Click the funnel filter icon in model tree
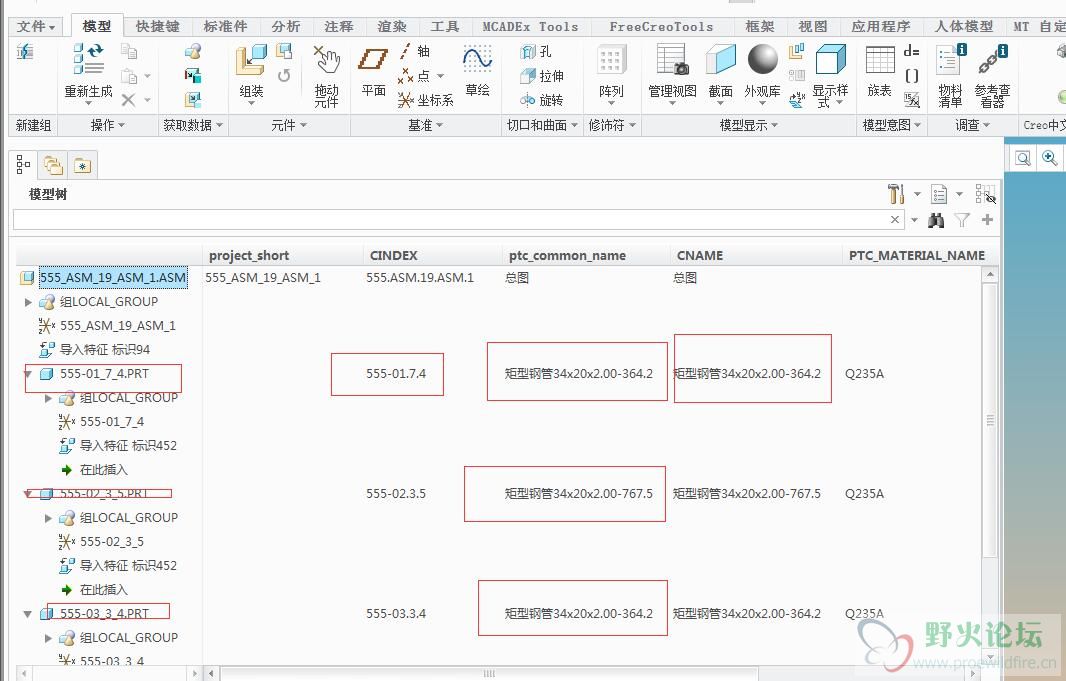Viewport: 1066px width, 681px height. (961, 220)
